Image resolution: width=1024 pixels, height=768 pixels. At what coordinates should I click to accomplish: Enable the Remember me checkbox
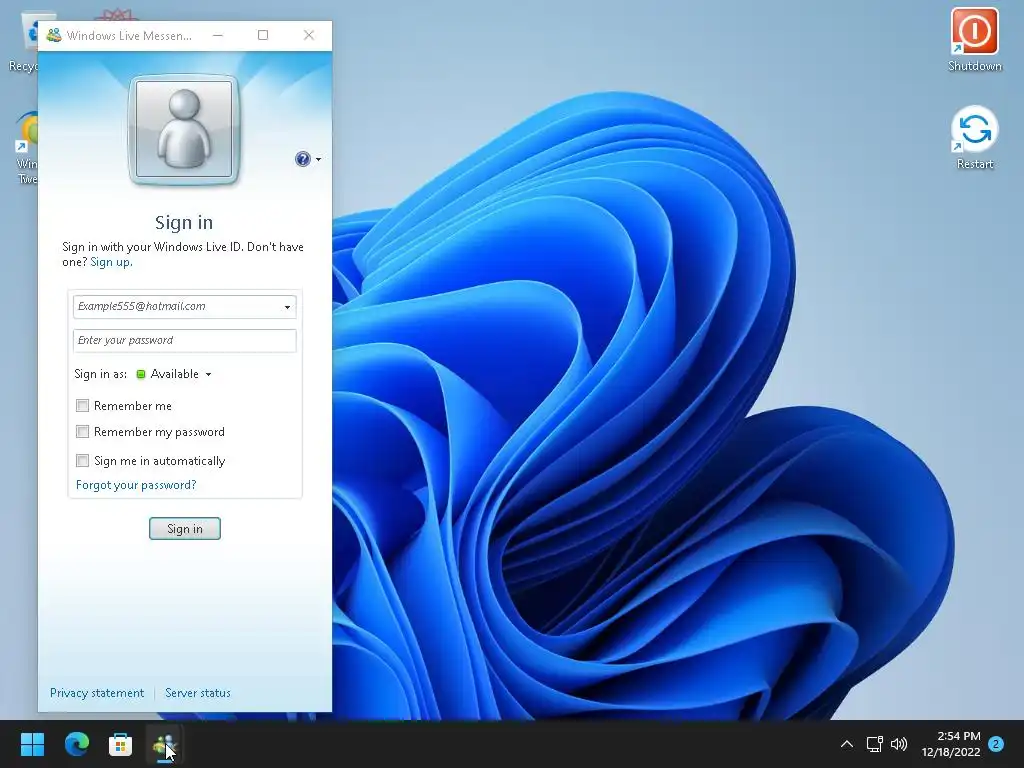pos(82,406)
